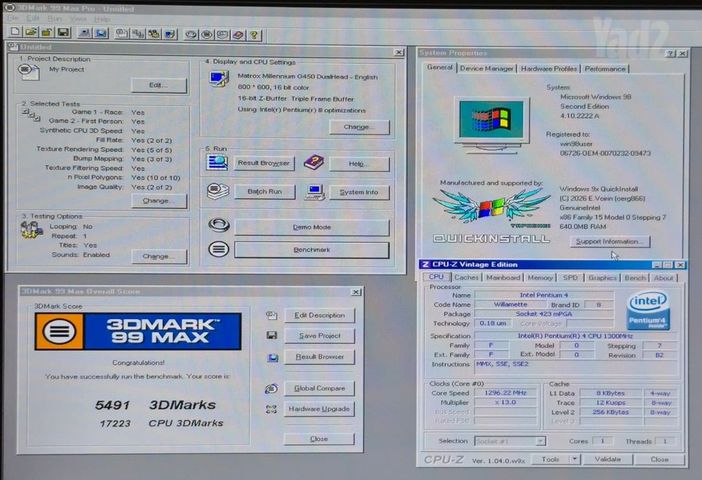Image resolution: width=702 pixels, height=480 pixels.
Task: Click the floppy icon beside Save Project
Action: (x=271, y=335)
